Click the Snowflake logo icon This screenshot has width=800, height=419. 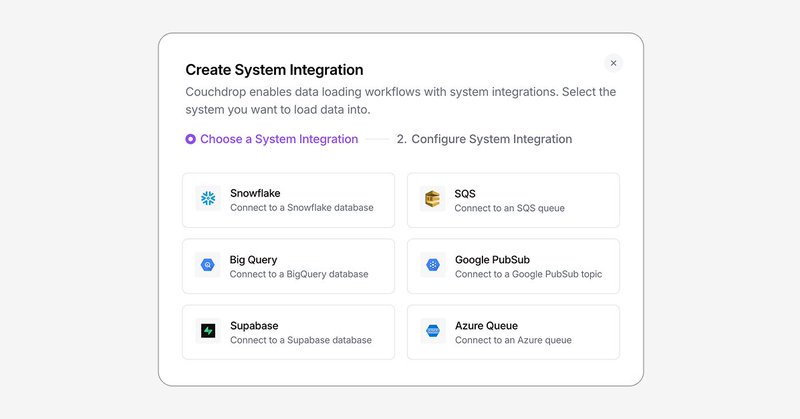coord(208,199)
